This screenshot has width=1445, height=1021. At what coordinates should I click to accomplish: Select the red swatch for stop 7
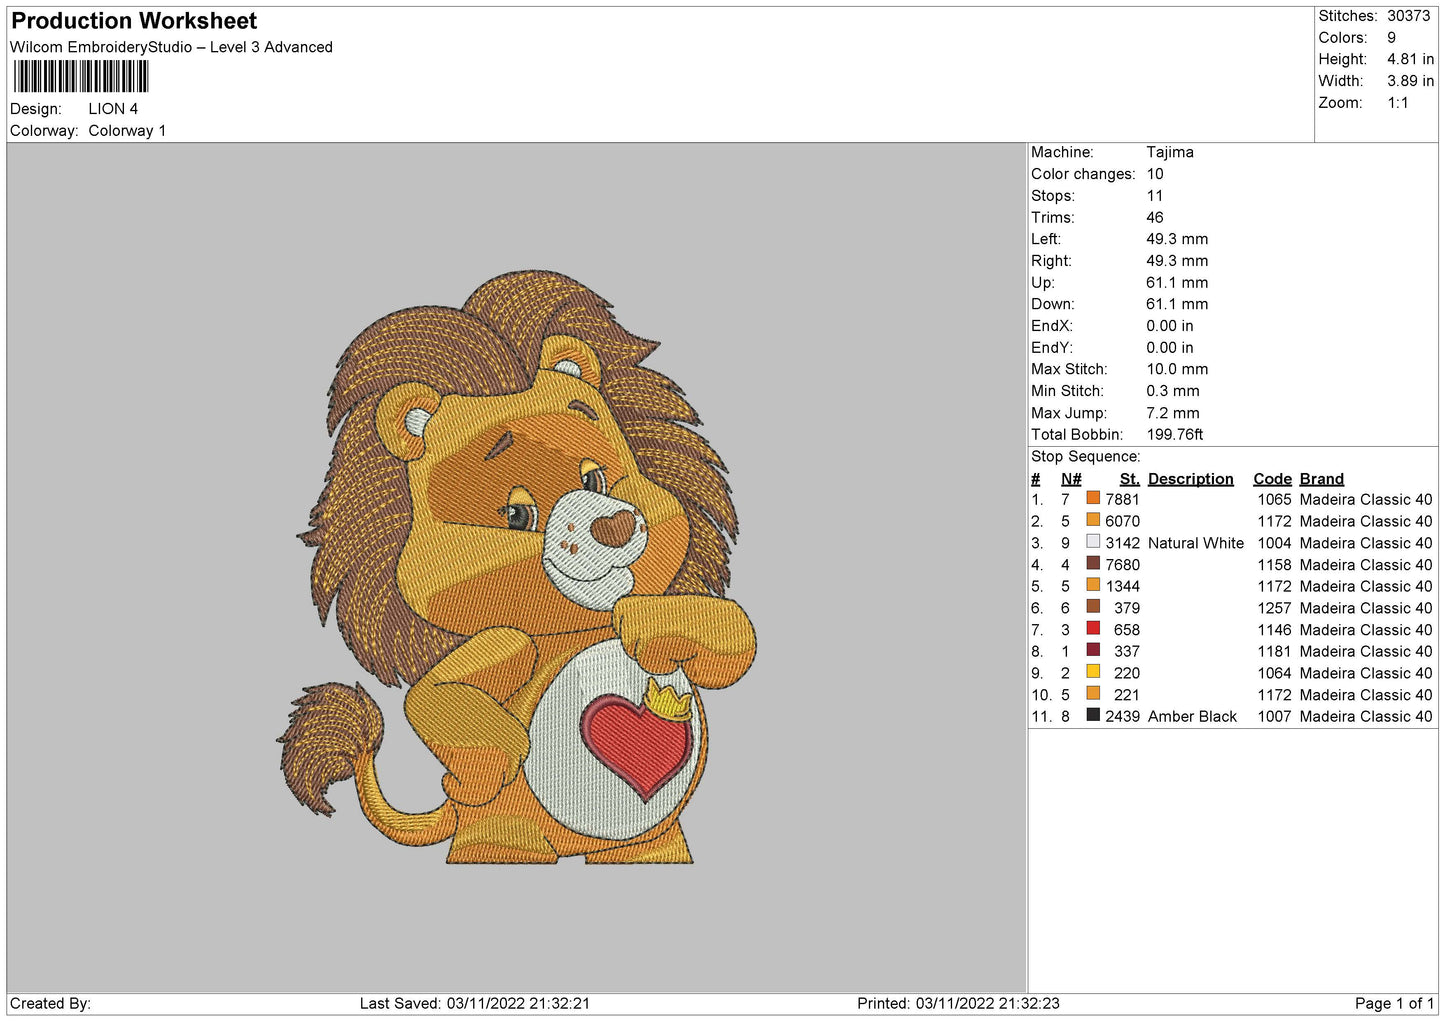[1093, 629]
